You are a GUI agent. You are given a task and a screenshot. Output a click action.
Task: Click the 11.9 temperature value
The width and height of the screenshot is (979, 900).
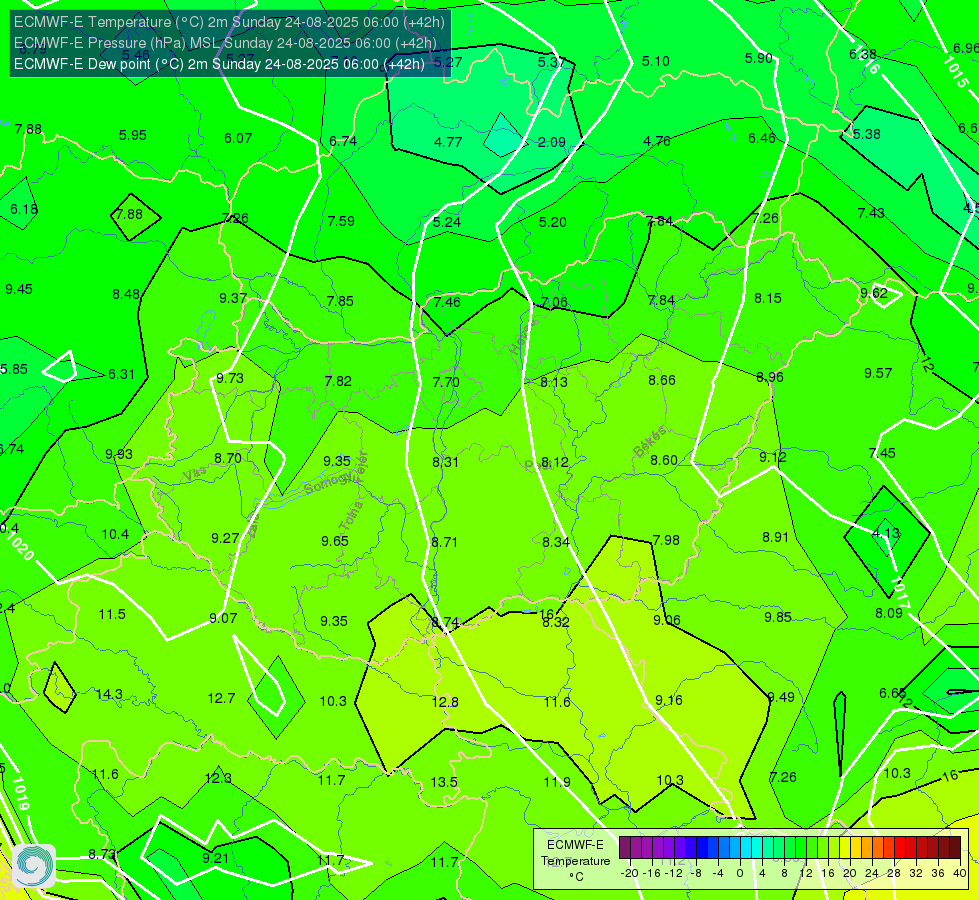point(557,782)
